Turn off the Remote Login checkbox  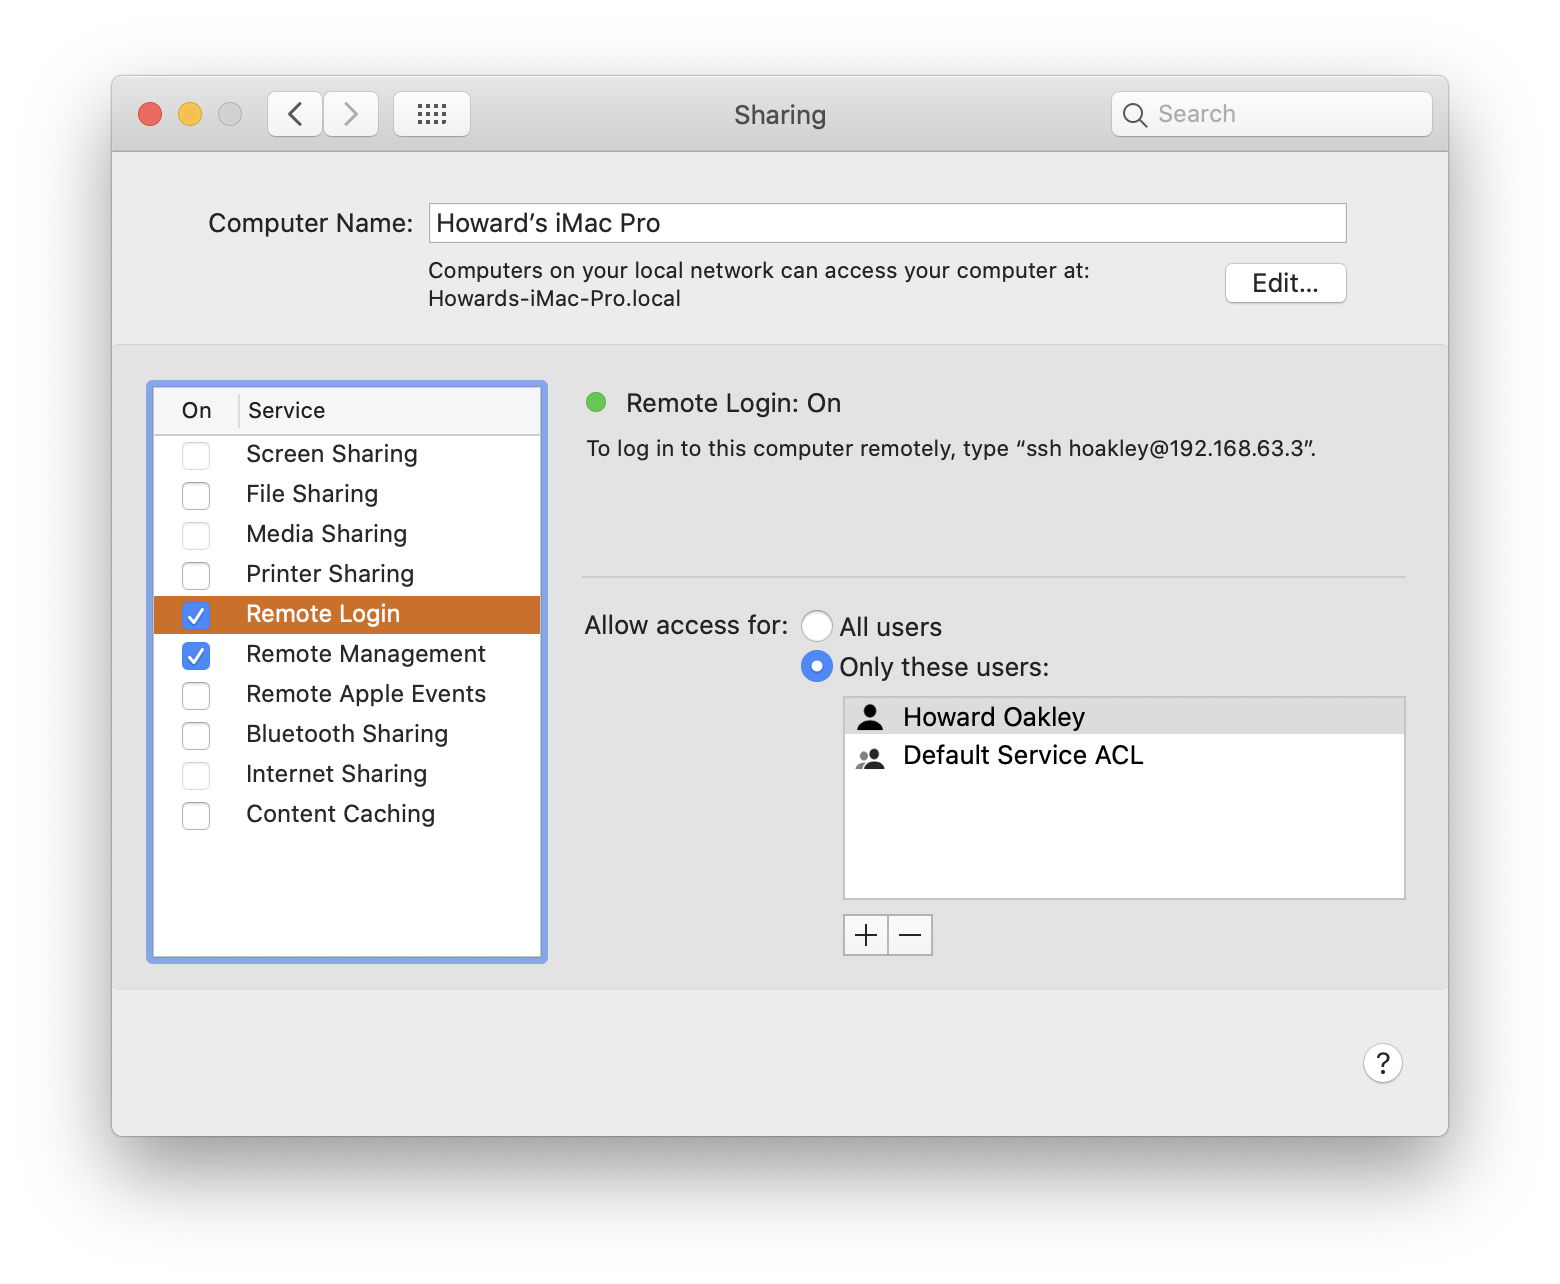coord(196,615)
